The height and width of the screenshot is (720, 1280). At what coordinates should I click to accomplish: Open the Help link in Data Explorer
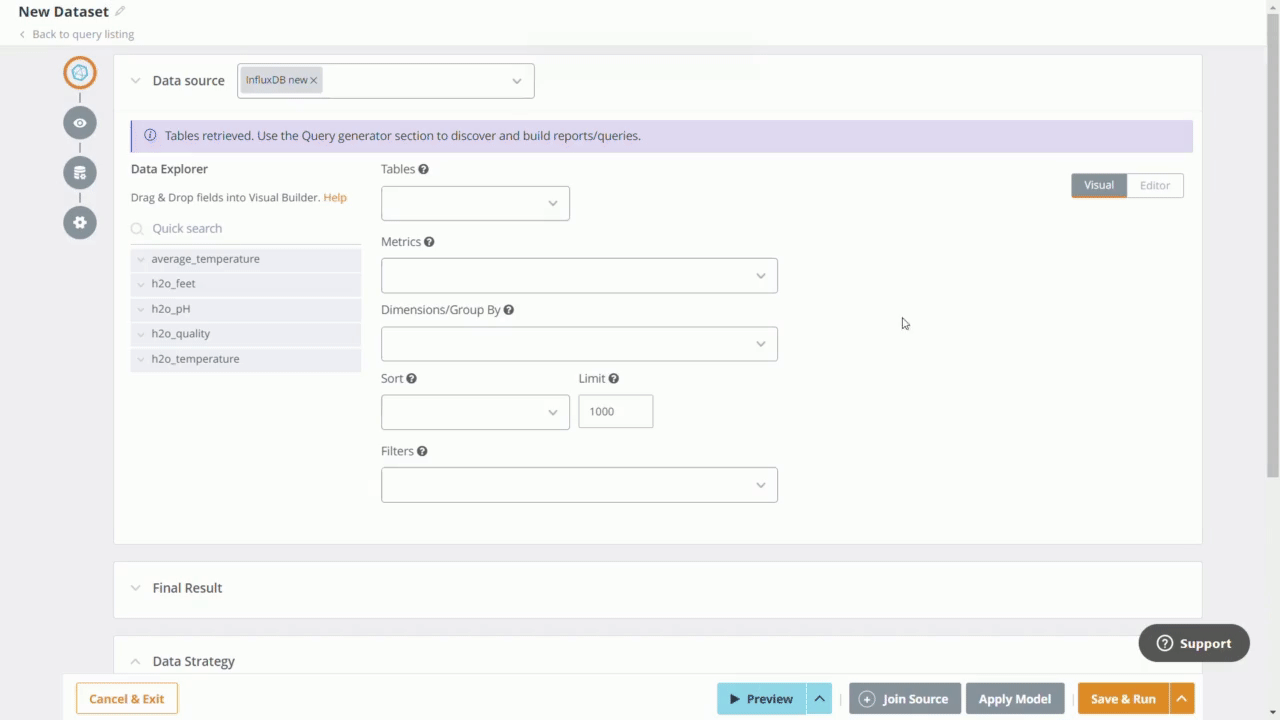coord(334,197)
